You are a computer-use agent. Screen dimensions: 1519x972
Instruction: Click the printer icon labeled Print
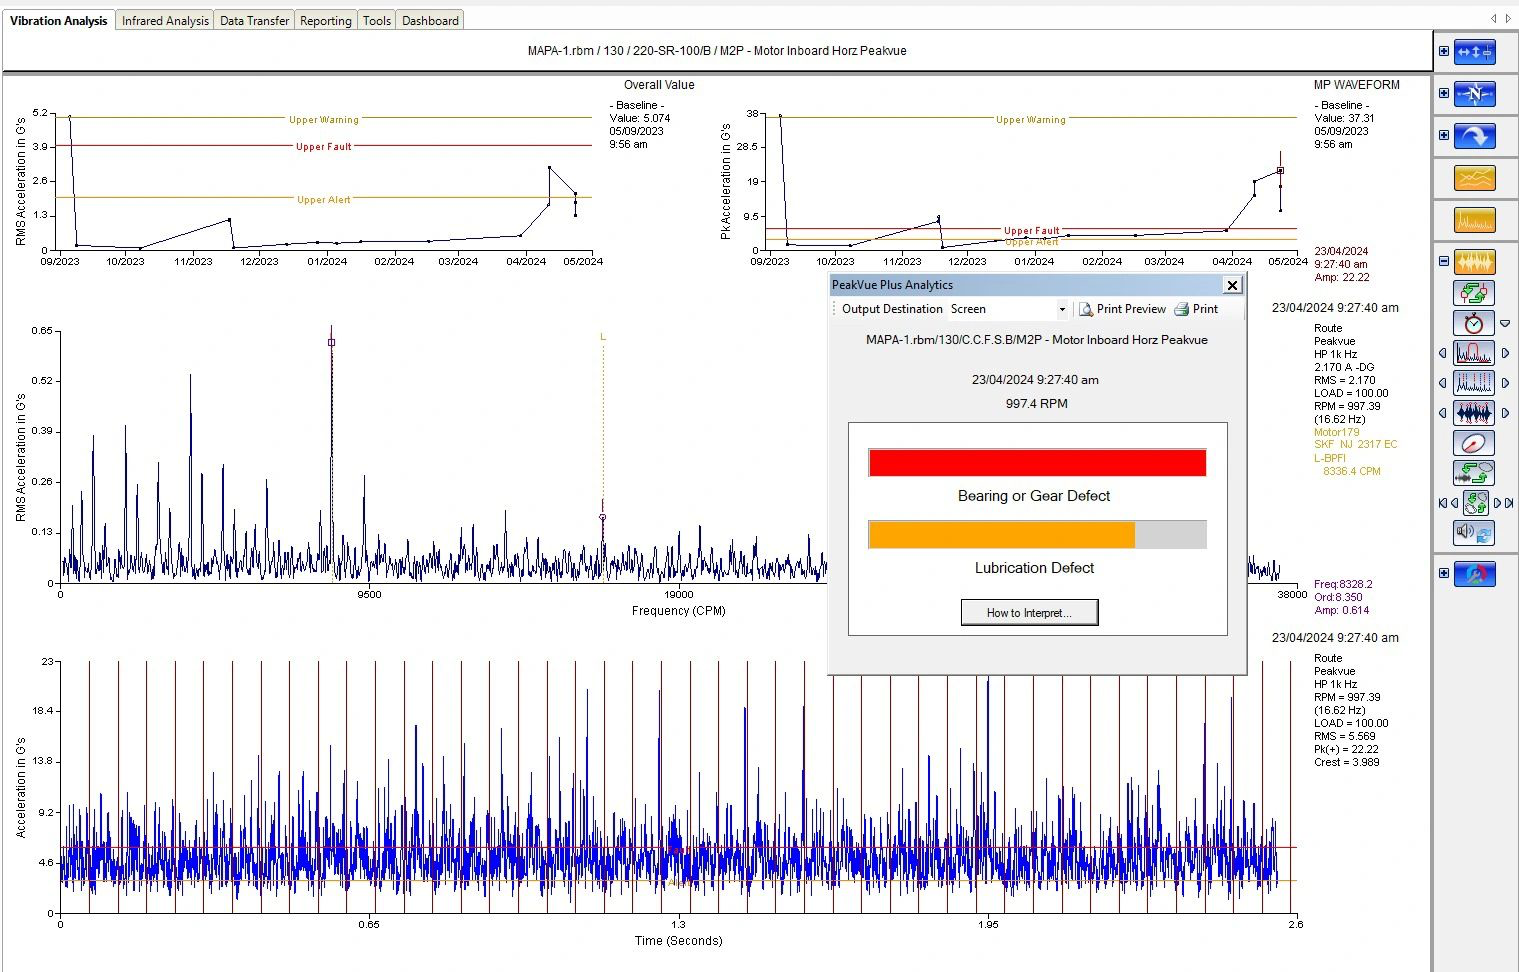pos(1196,309)
